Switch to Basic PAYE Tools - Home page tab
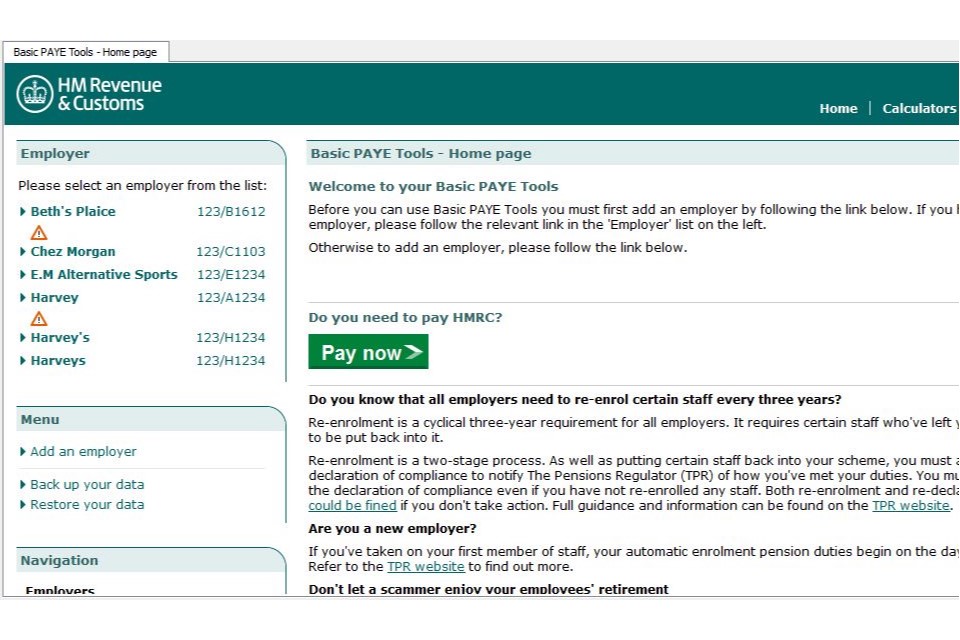Viewport: 960px width, 640px height. 85,52
